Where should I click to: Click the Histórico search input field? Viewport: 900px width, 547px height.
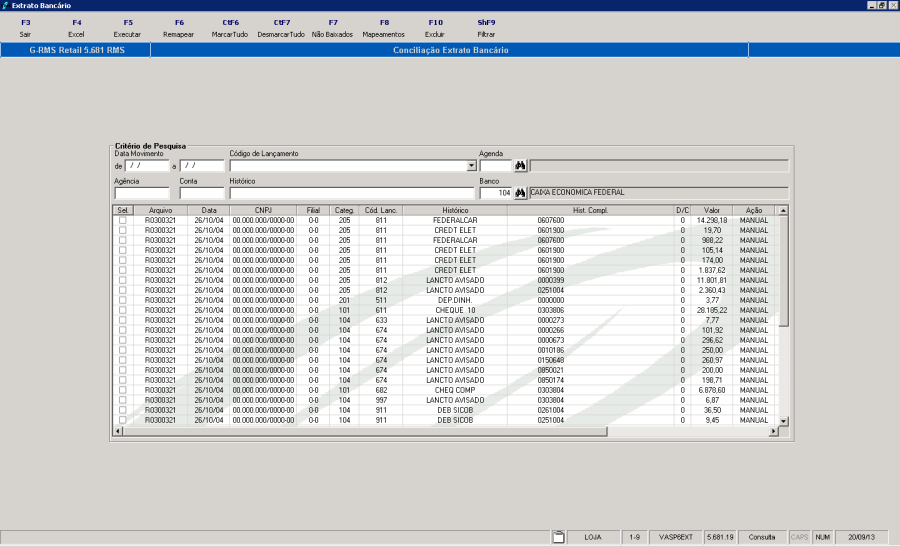[x=350, y=193]
